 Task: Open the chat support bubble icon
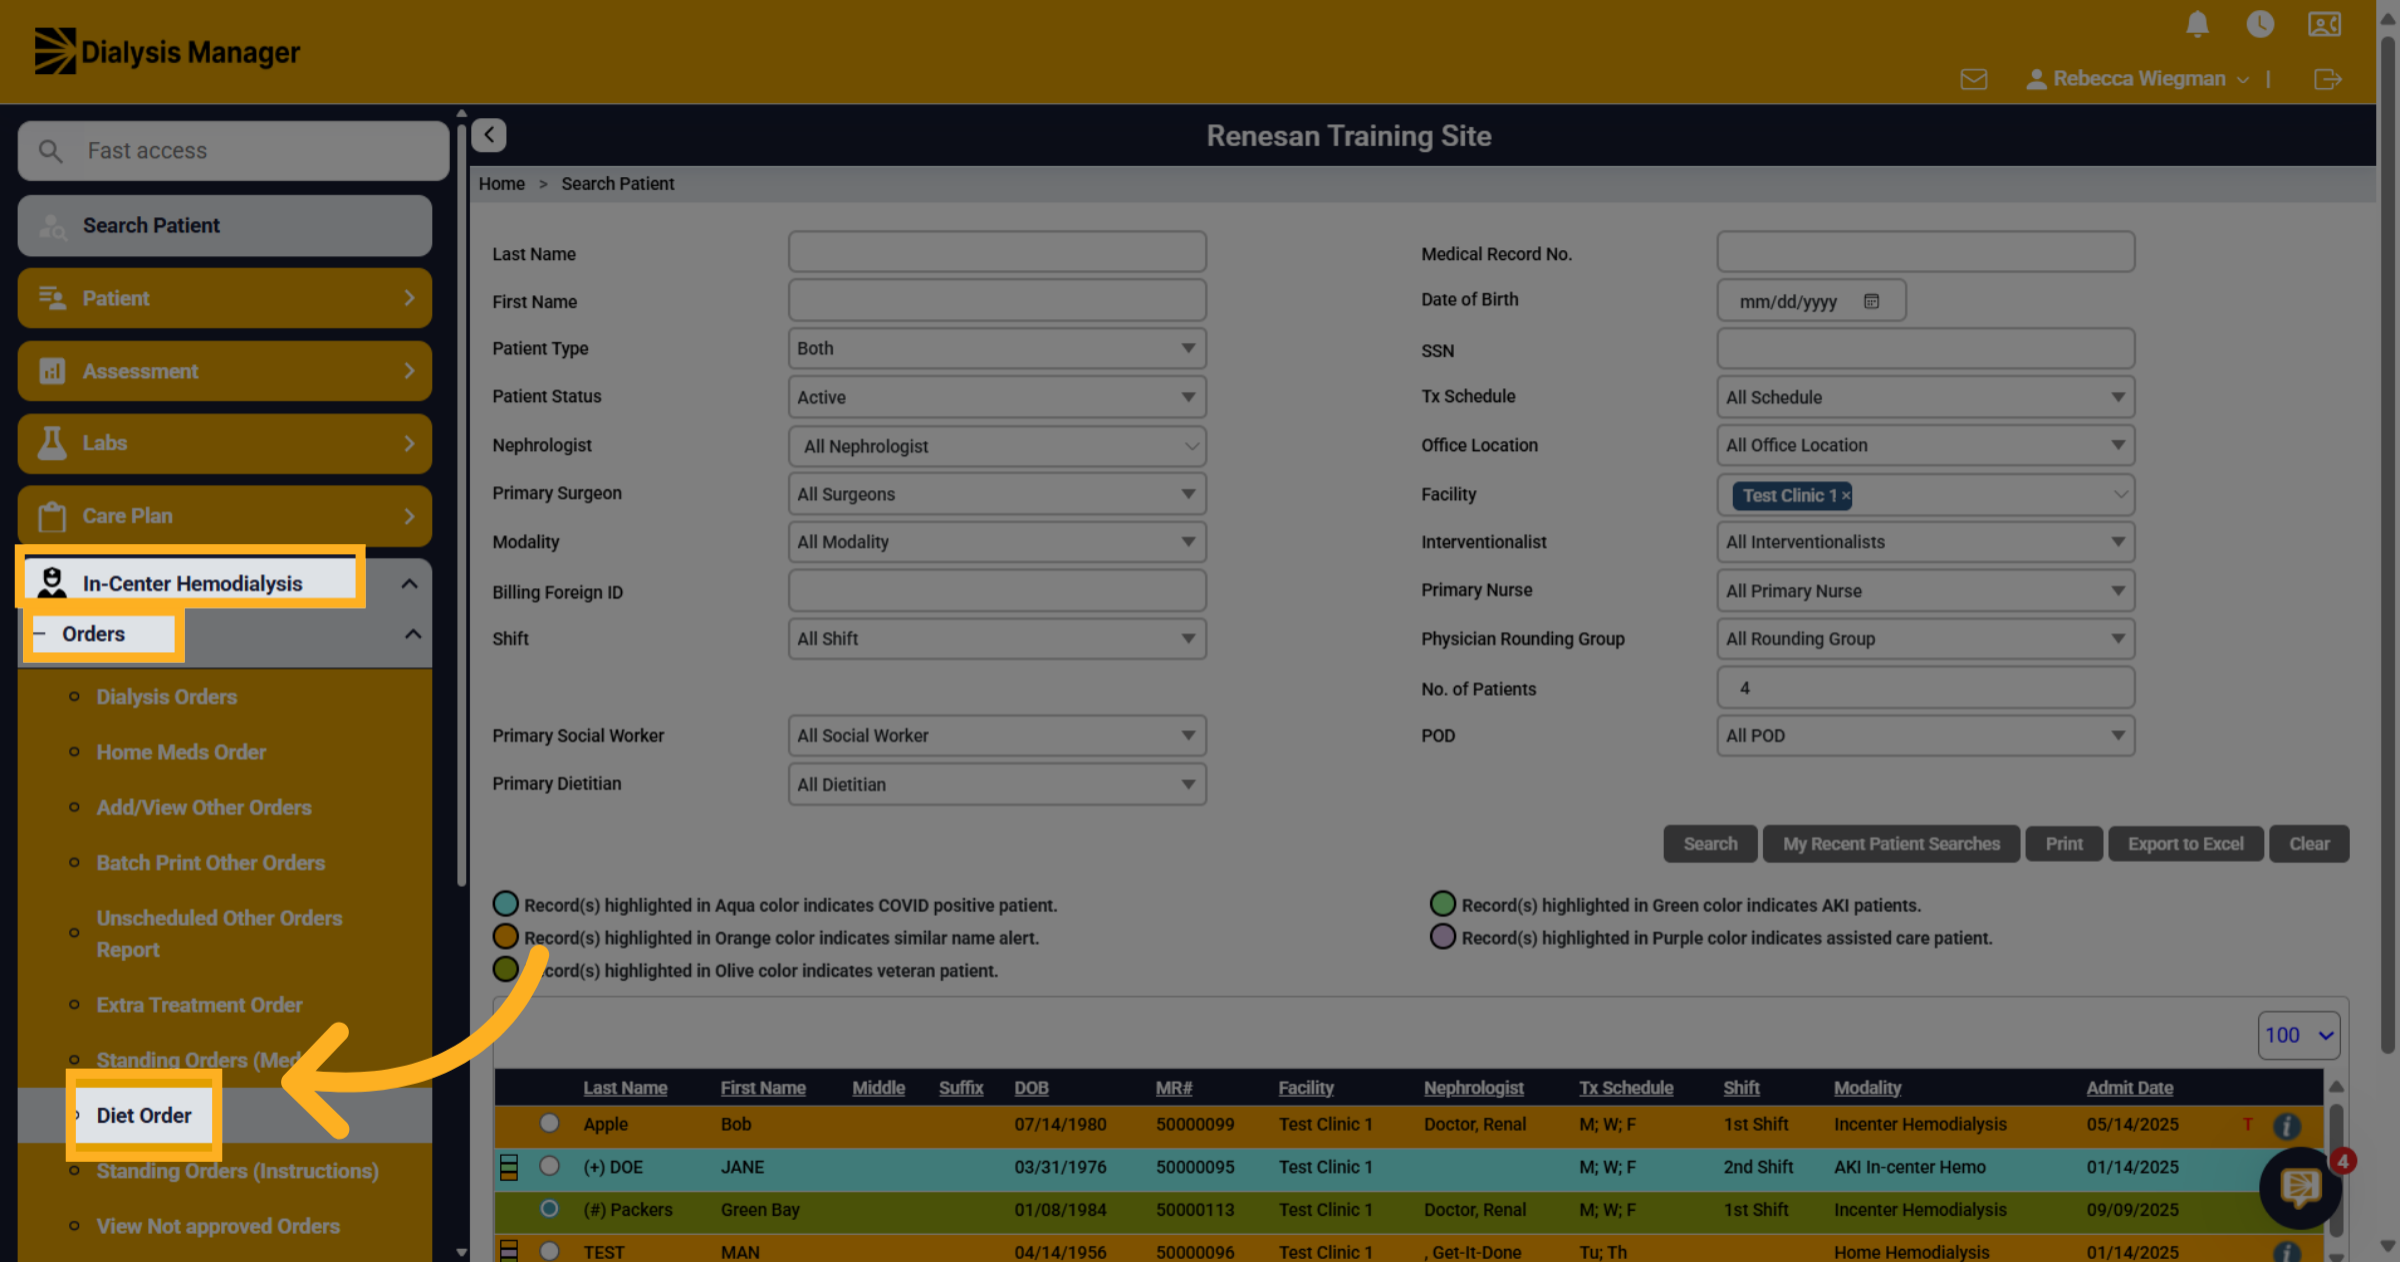2299,1187
